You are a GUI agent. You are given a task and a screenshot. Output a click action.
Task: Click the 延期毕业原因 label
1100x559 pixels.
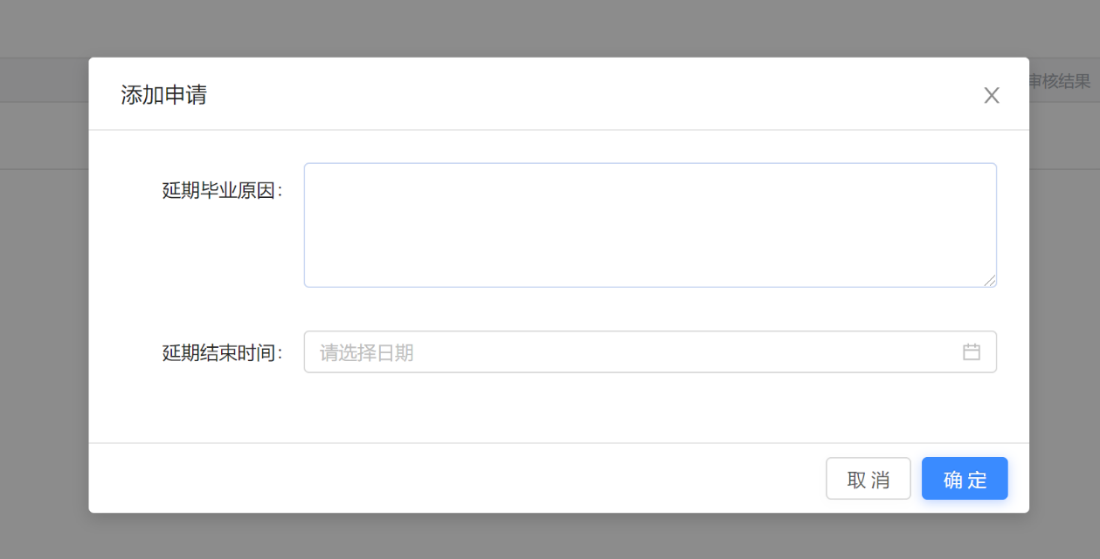tap(221, 190)
